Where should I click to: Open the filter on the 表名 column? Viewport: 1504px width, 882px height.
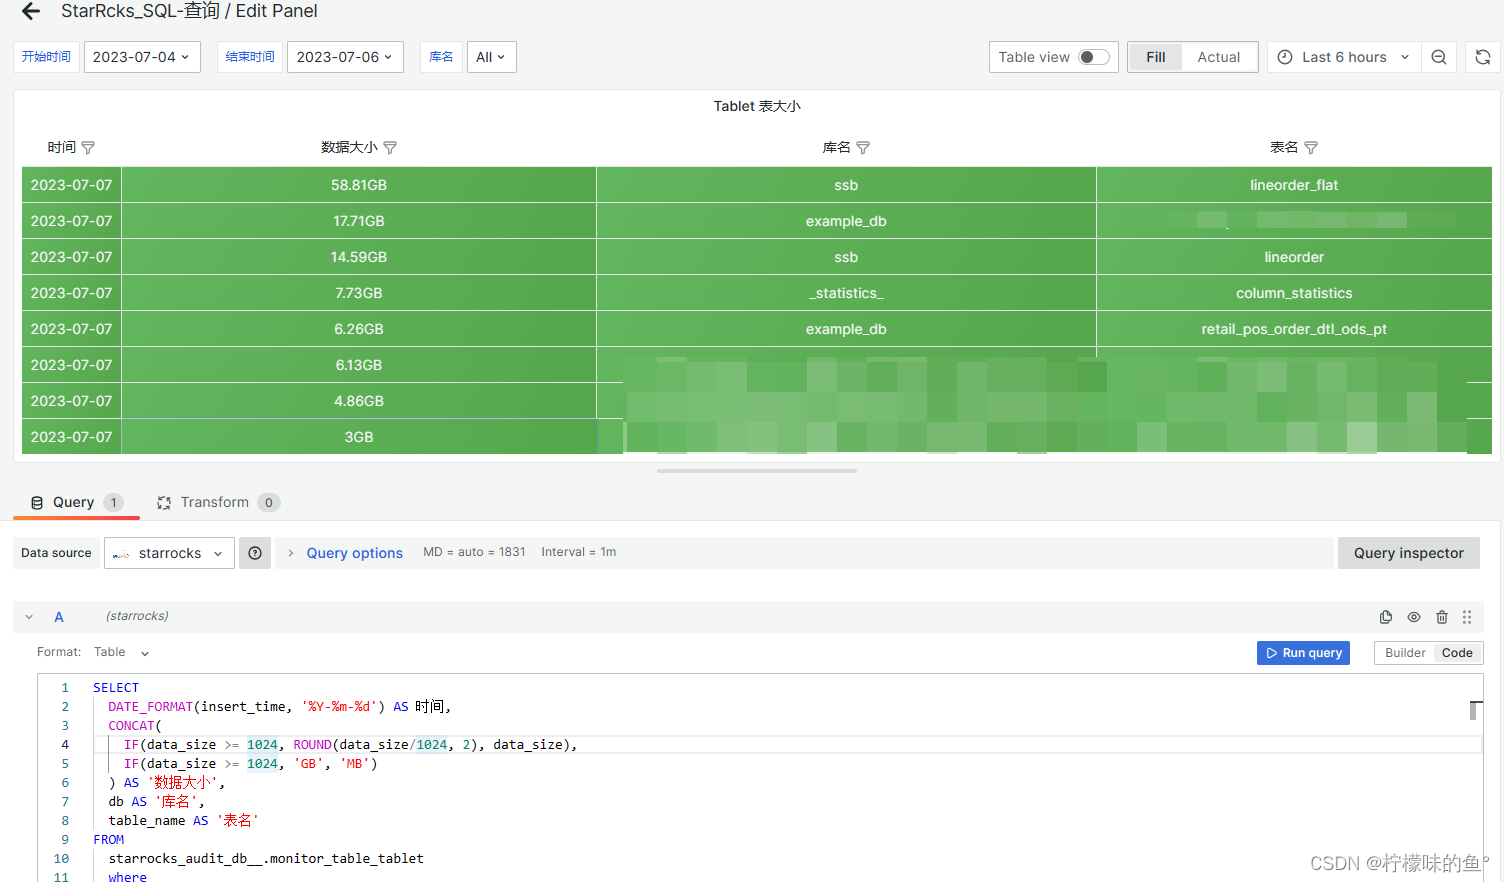(1311, 147)
